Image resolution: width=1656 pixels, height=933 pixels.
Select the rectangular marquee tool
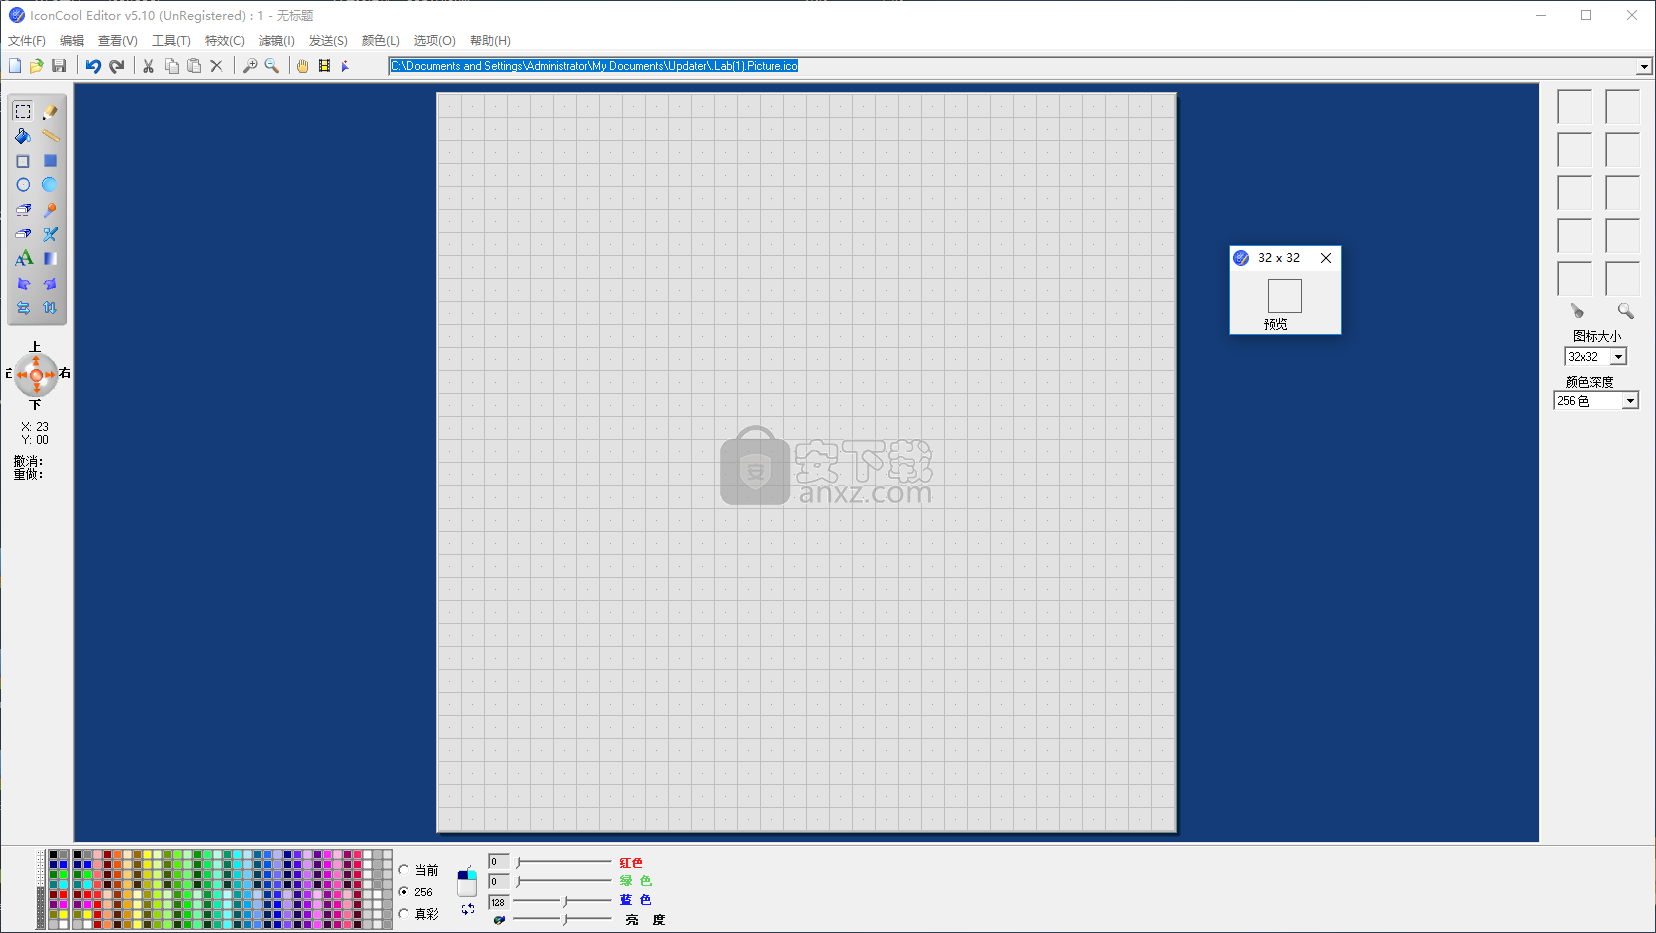point(23,111)
